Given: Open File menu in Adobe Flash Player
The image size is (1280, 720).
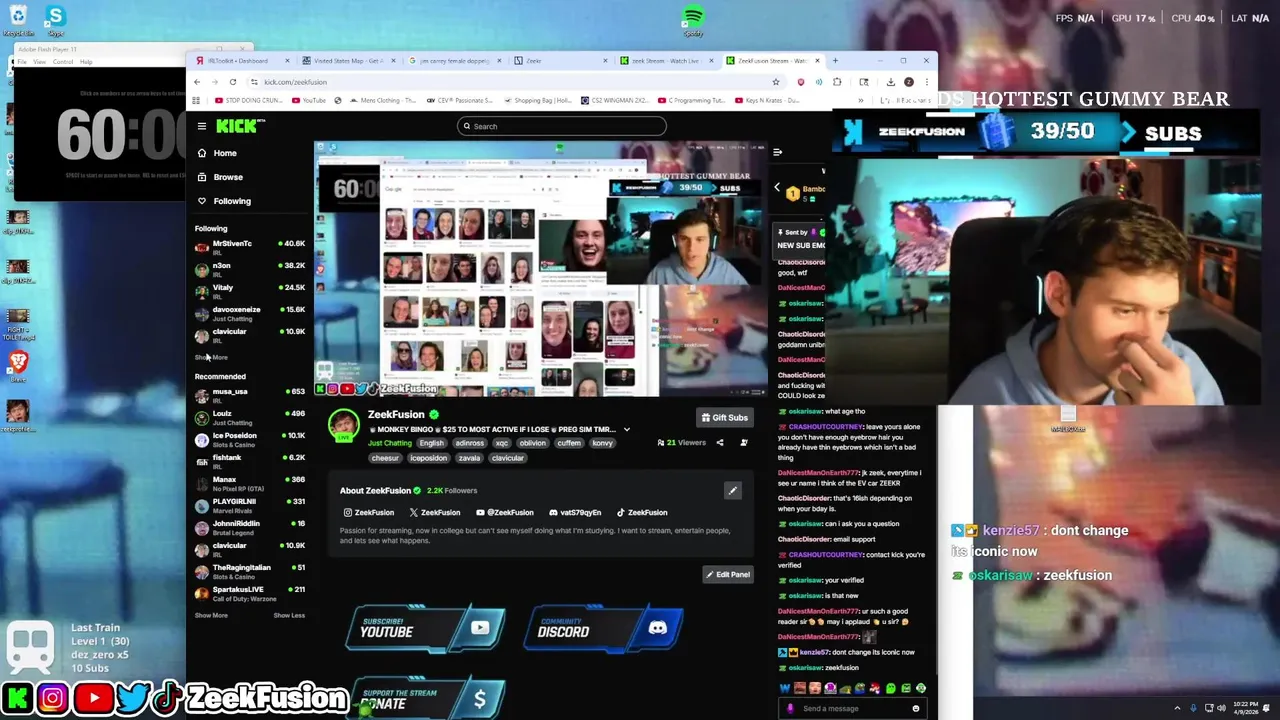Looking at the screenshot, I should pyautogui.click(x=21, y=62).
